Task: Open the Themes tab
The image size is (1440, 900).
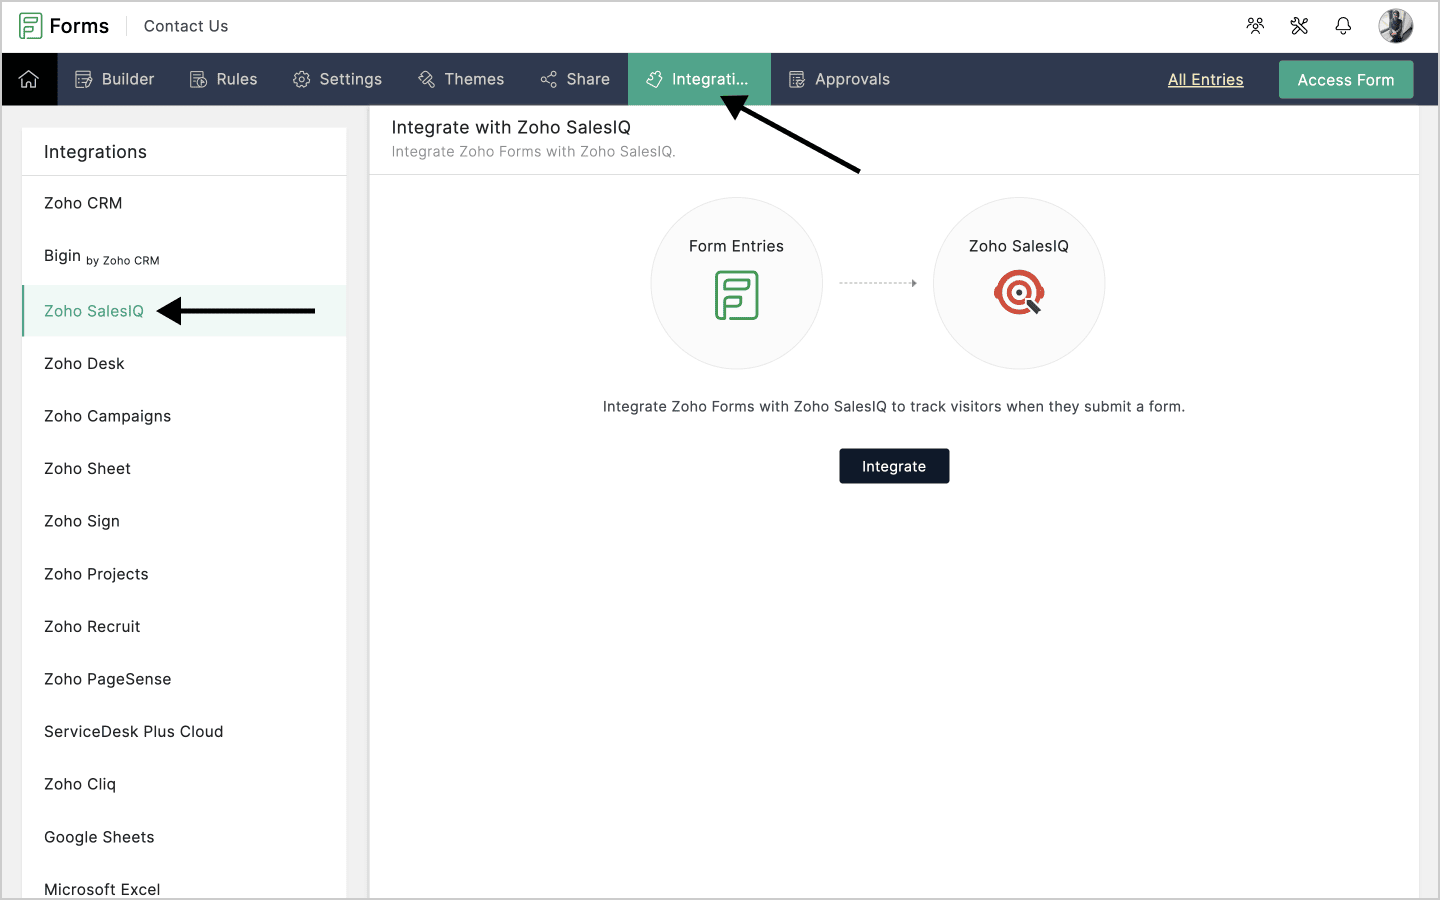Action: coord(461,79)
